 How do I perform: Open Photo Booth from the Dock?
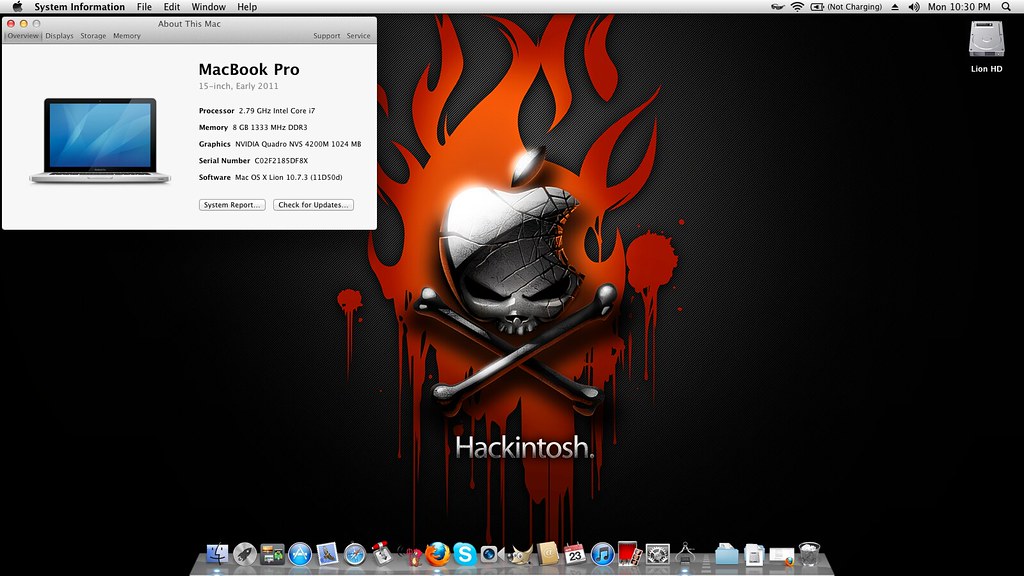(630, 553)
